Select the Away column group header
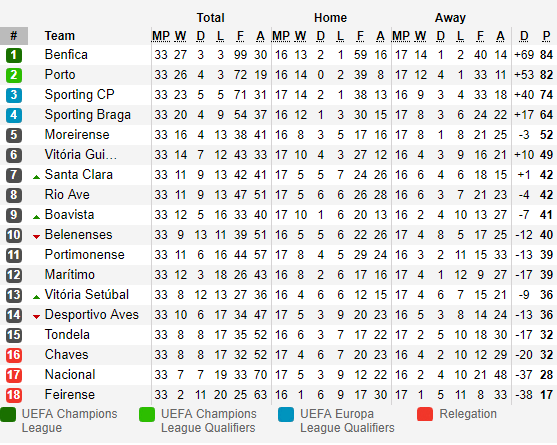The width and height of the screenshot is (557, 445). 450,18
